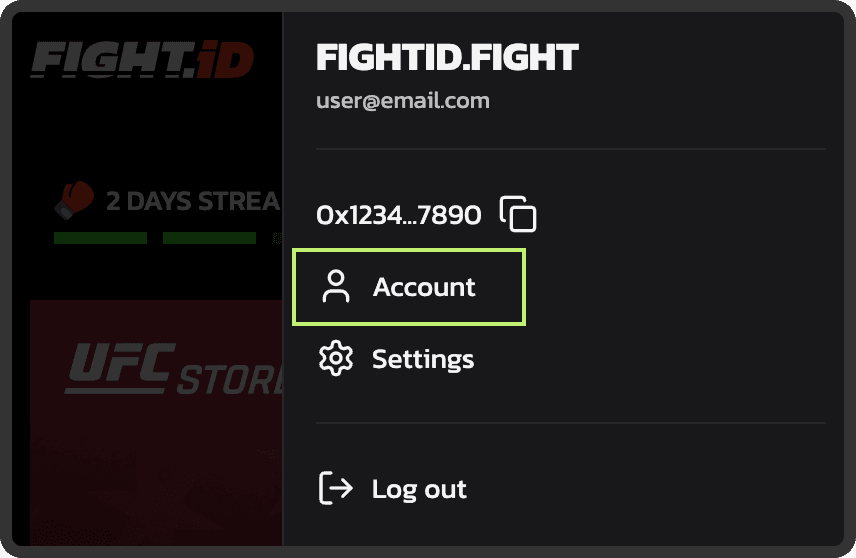The image size is (856, 558).
Task: Click the second green streak progress bar
Action: pos(209,238)
